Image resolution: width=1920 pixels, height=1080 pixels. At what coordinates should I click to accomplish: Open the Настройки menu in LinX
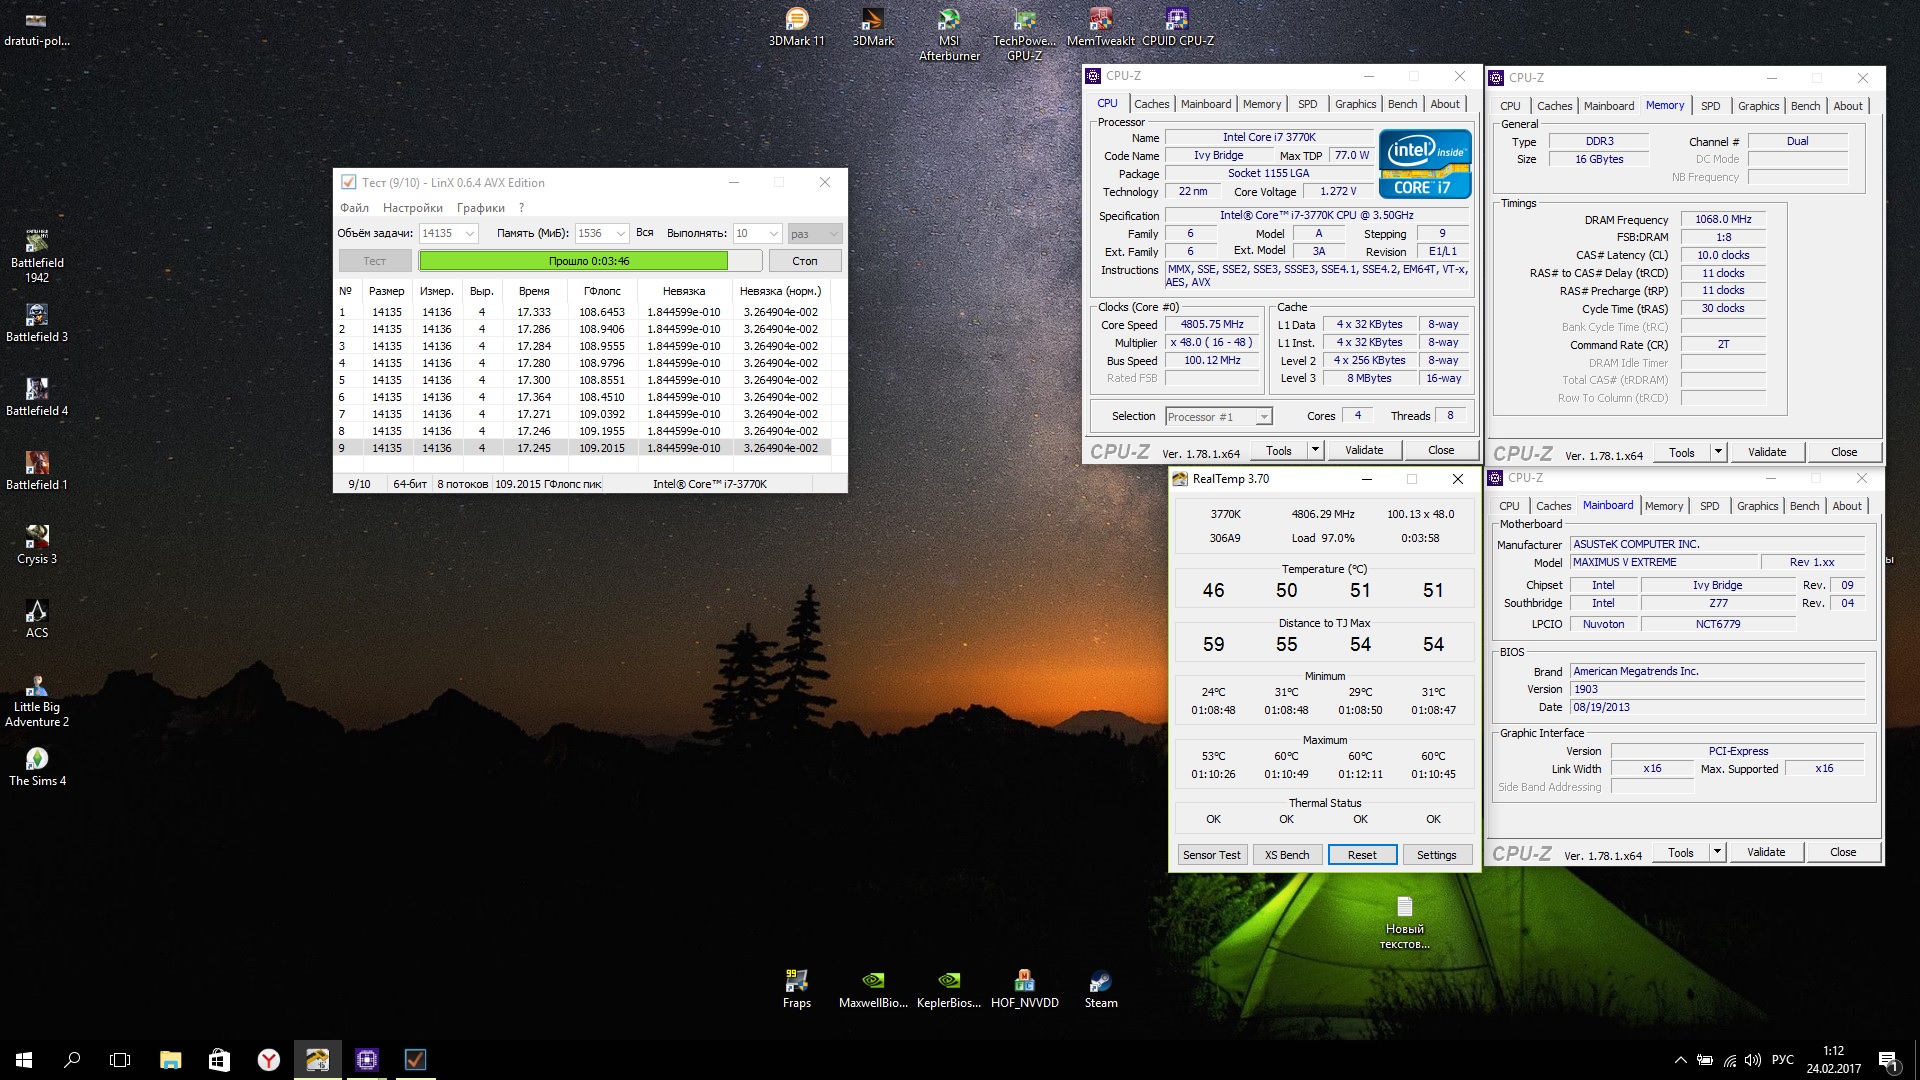click(x=412, y=208)
